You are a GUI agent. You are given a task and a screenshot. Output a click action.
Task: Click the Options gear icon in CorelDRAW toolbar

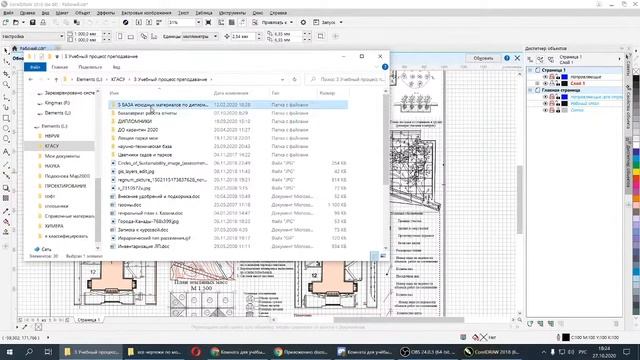click(x=303, y=22)
